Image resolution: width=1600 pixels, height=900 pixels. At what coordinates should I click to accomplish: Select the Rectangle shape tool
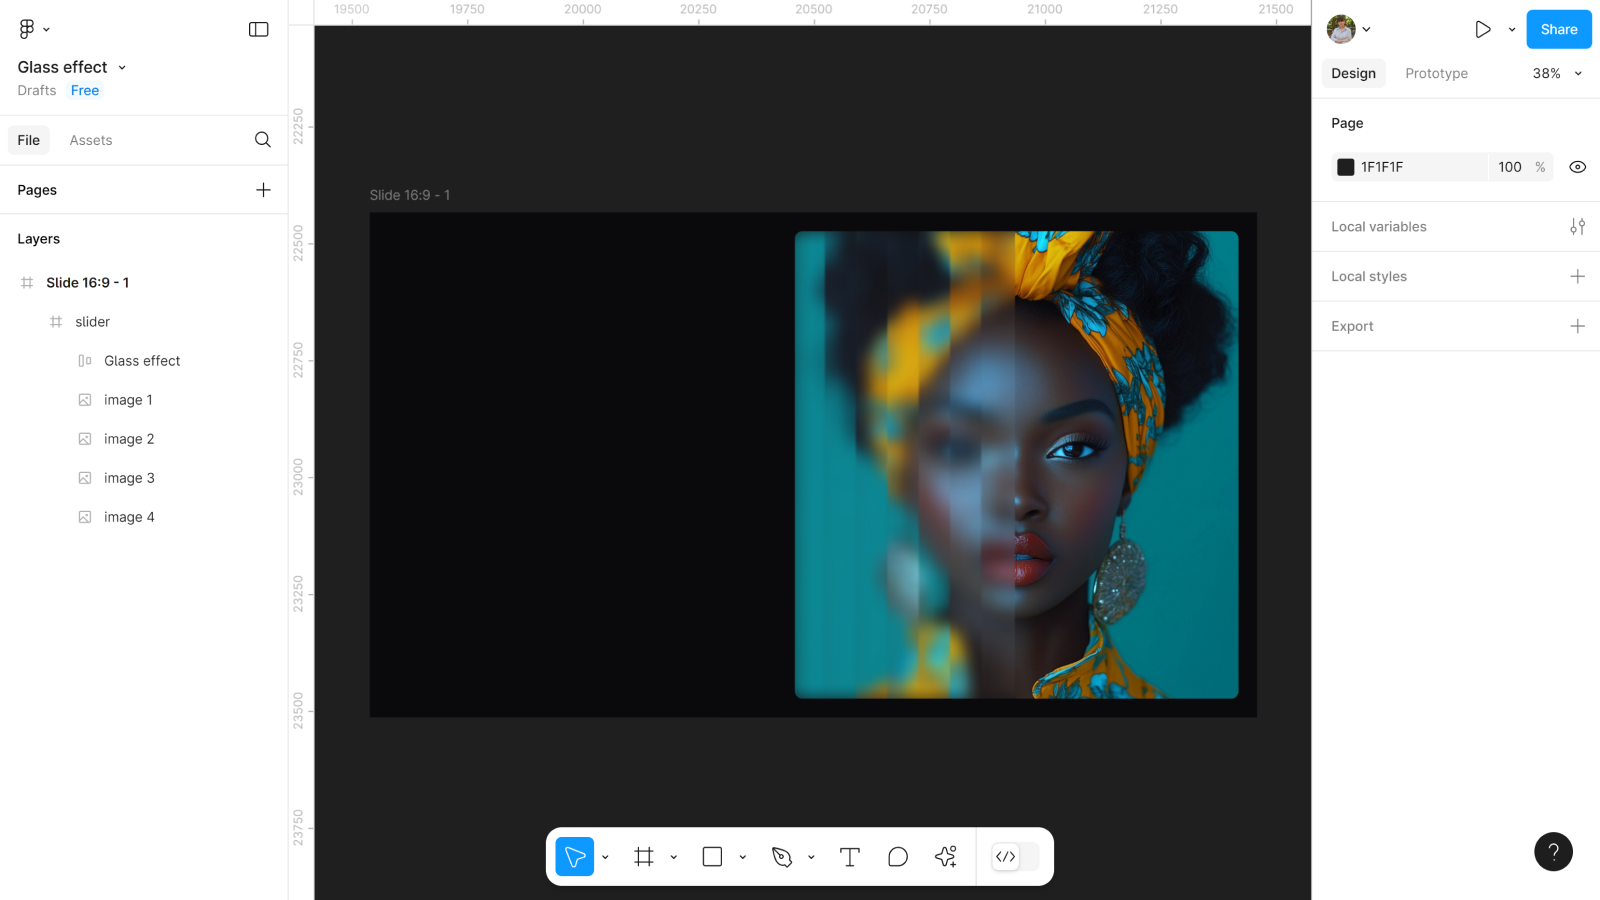[712, 857]
